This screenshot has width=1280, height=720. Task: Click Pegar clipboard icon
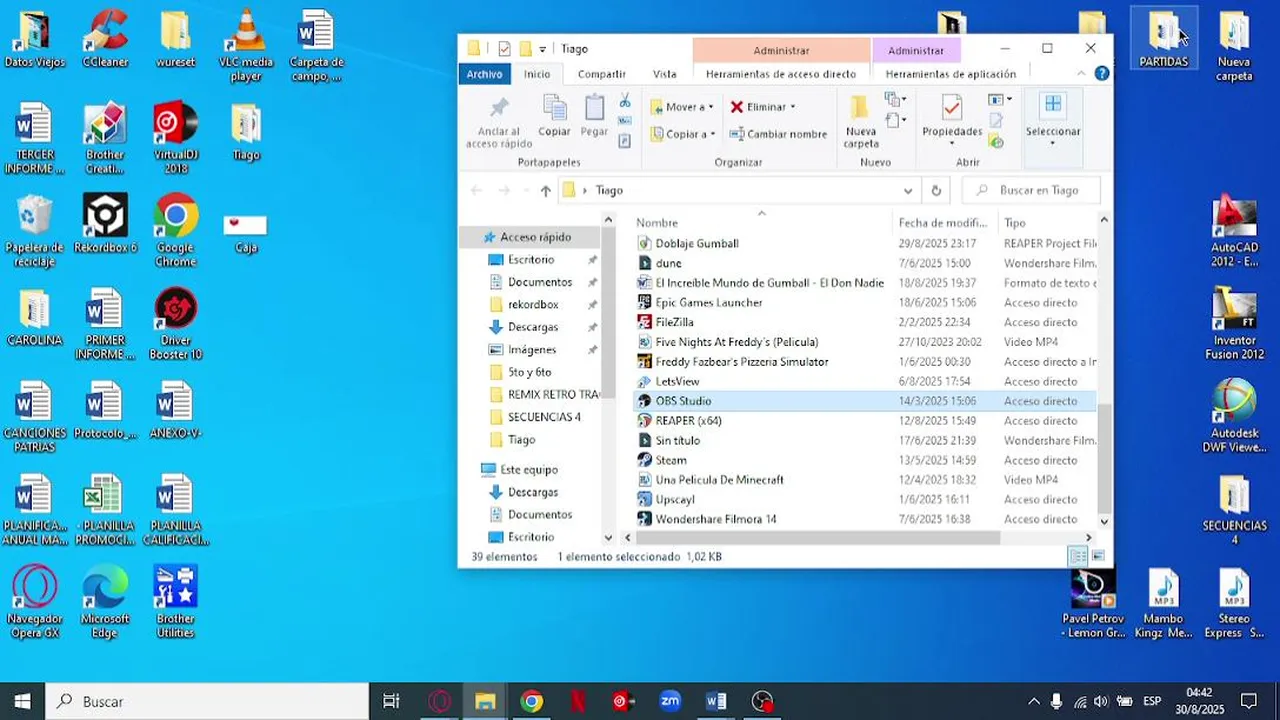(594, 108)
